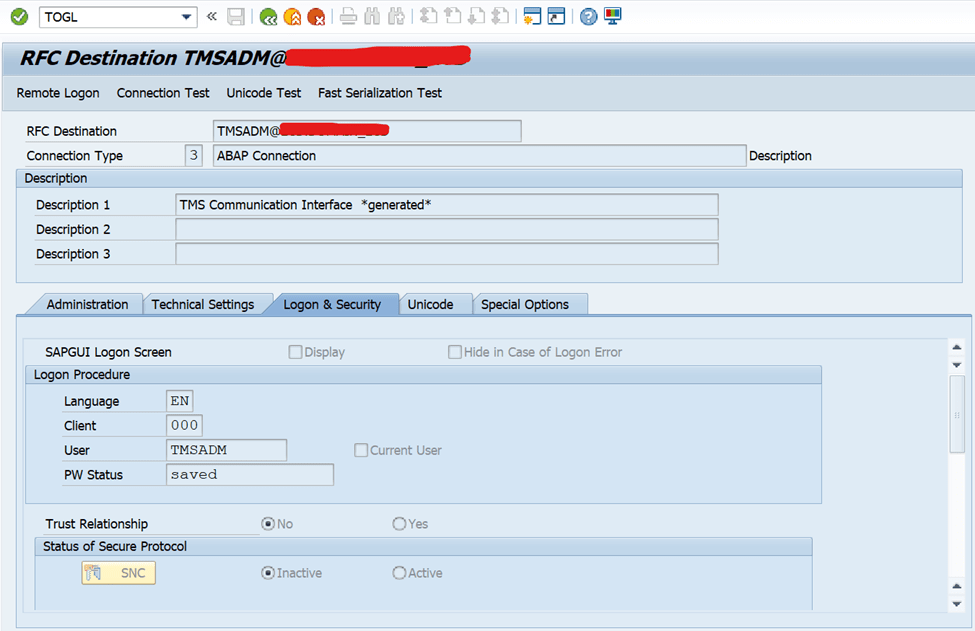Click the Trust Relationship label
Screen dimensions: 975x631
pyautogui.click(x=96, y=524)
